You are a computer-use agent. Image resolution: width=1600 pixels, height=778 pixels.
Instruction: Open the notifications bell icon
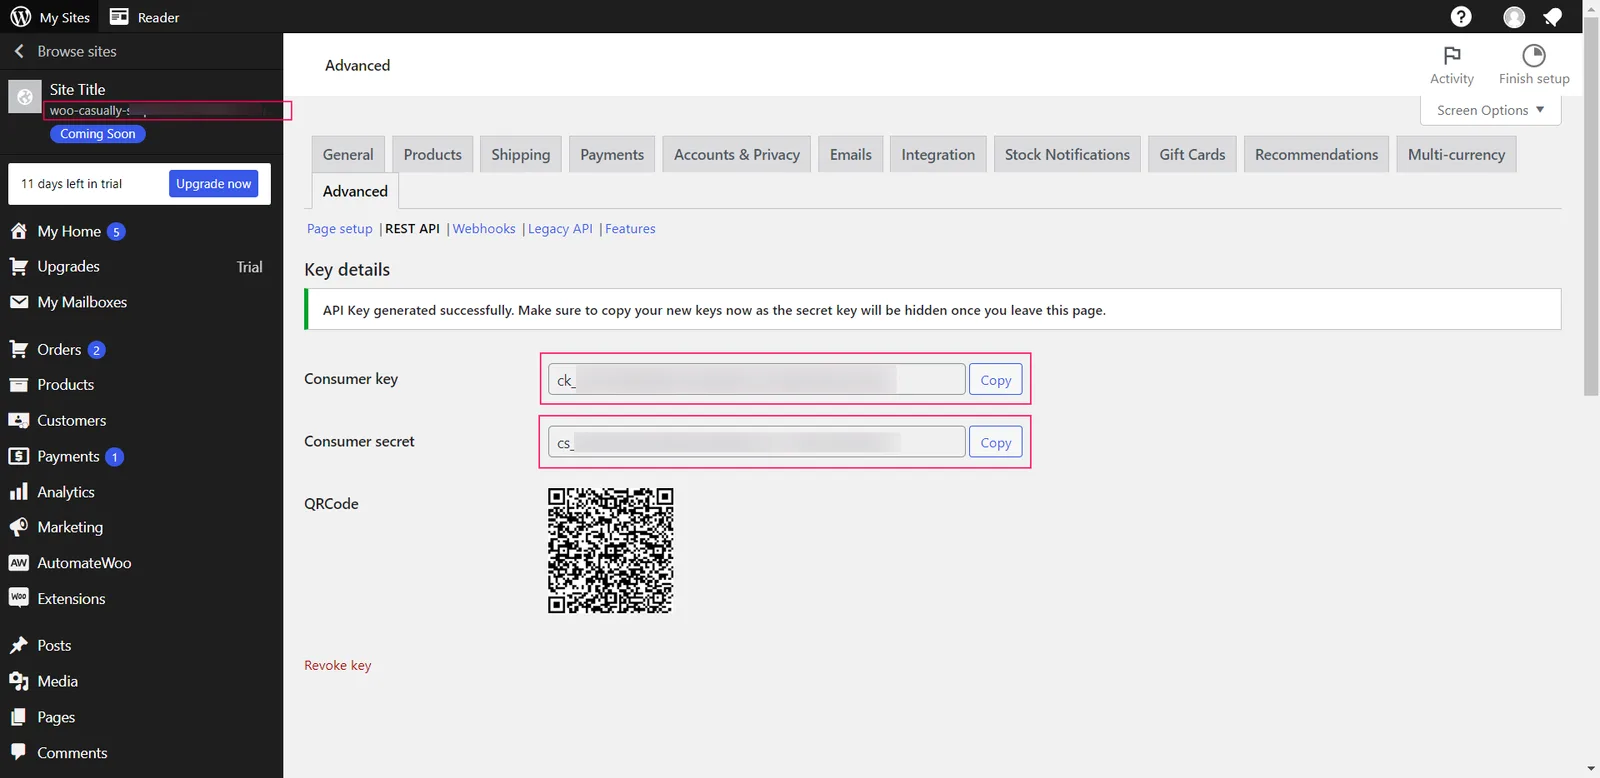pos(1553,17)
